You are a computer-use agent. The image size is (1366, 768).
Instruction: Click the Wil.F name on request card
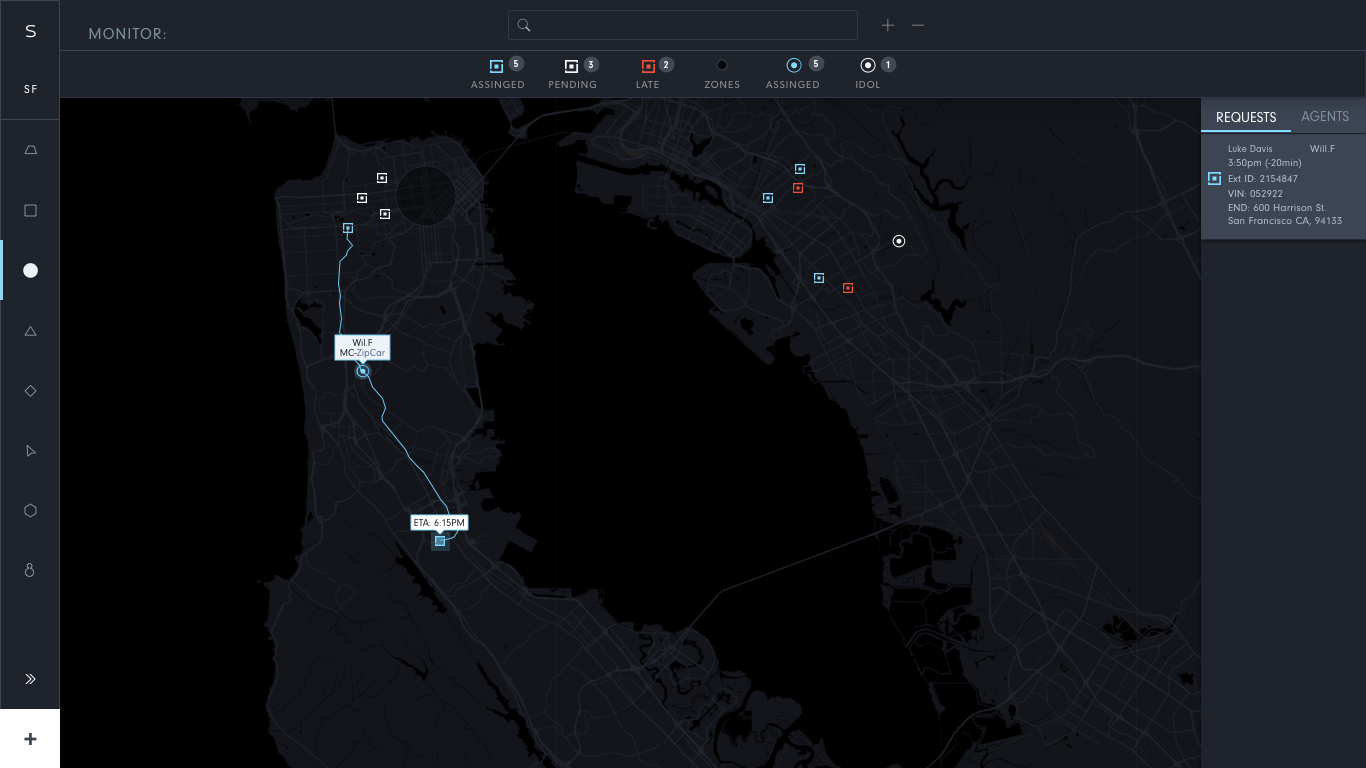coord(1322,148)
